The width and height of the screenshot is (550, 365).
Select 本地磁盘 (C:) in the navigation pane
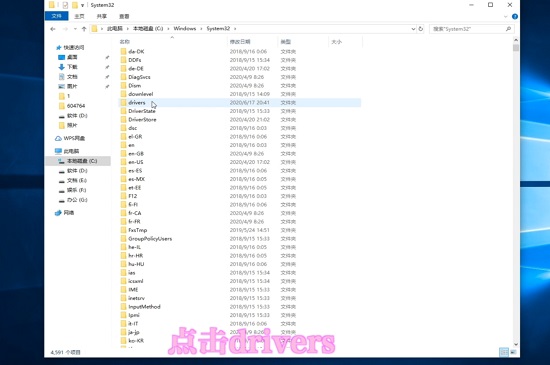pyautogui.click(x=78, y=161)
